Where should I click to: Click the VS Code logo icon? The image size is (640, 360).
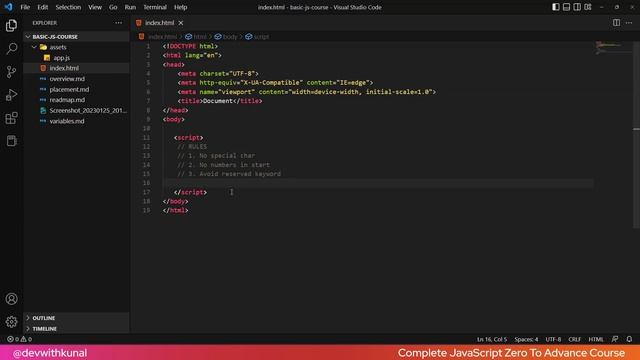(8, 7)
